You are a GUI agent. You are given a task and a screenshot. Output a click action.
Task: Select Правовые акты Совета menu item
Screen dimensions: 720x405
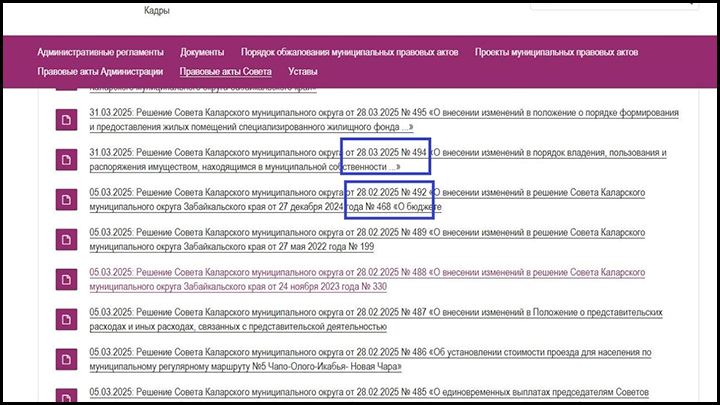click(225, 72)
